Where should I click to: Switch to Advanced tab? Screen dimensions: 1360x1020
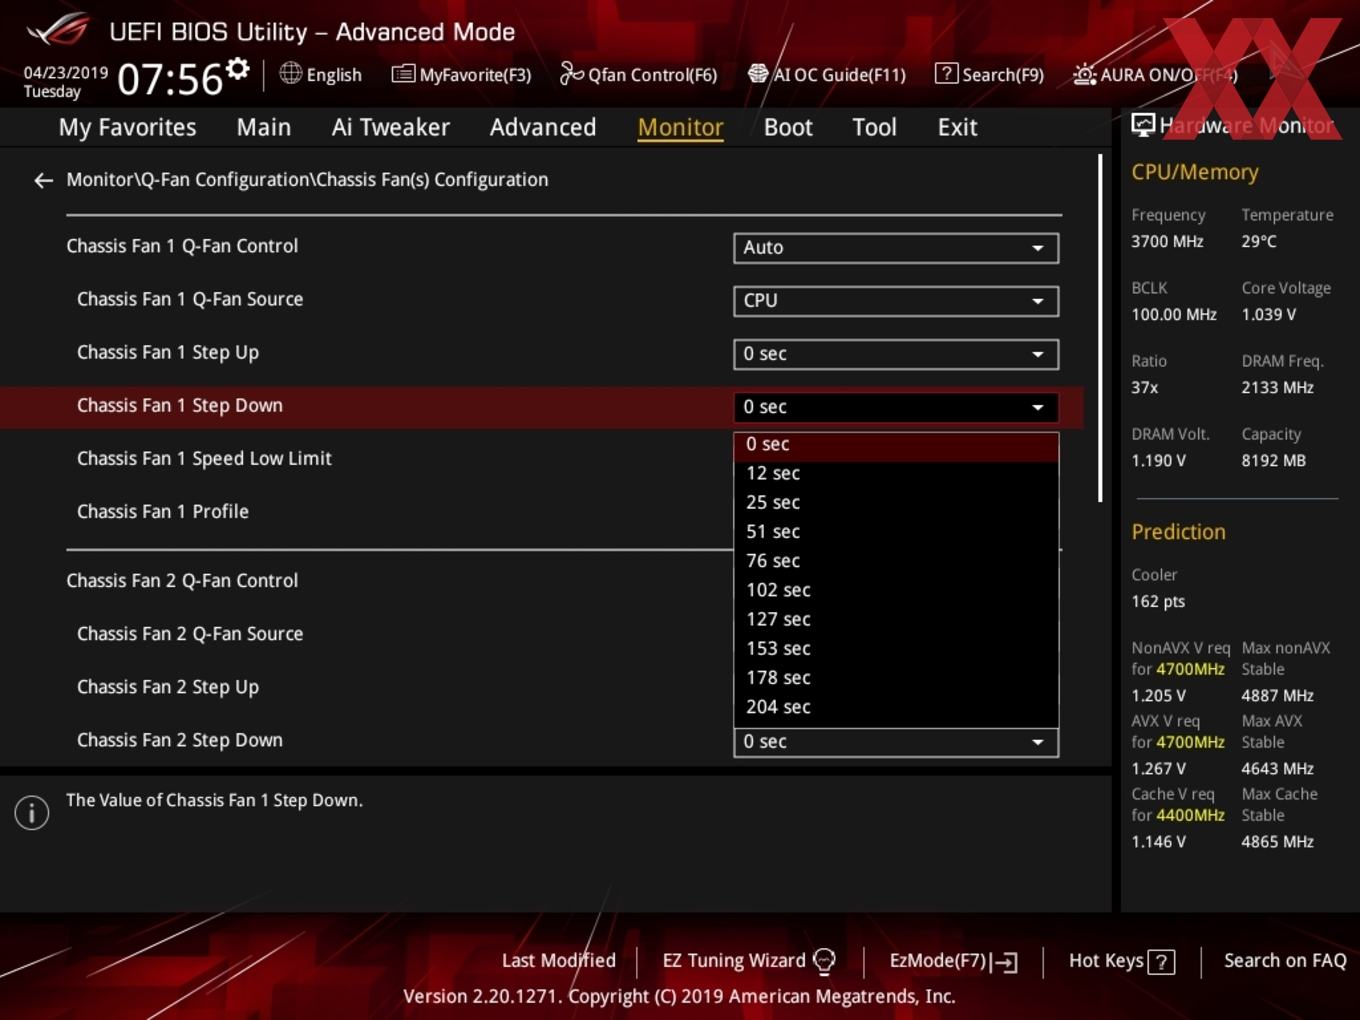tap(543, 128)
